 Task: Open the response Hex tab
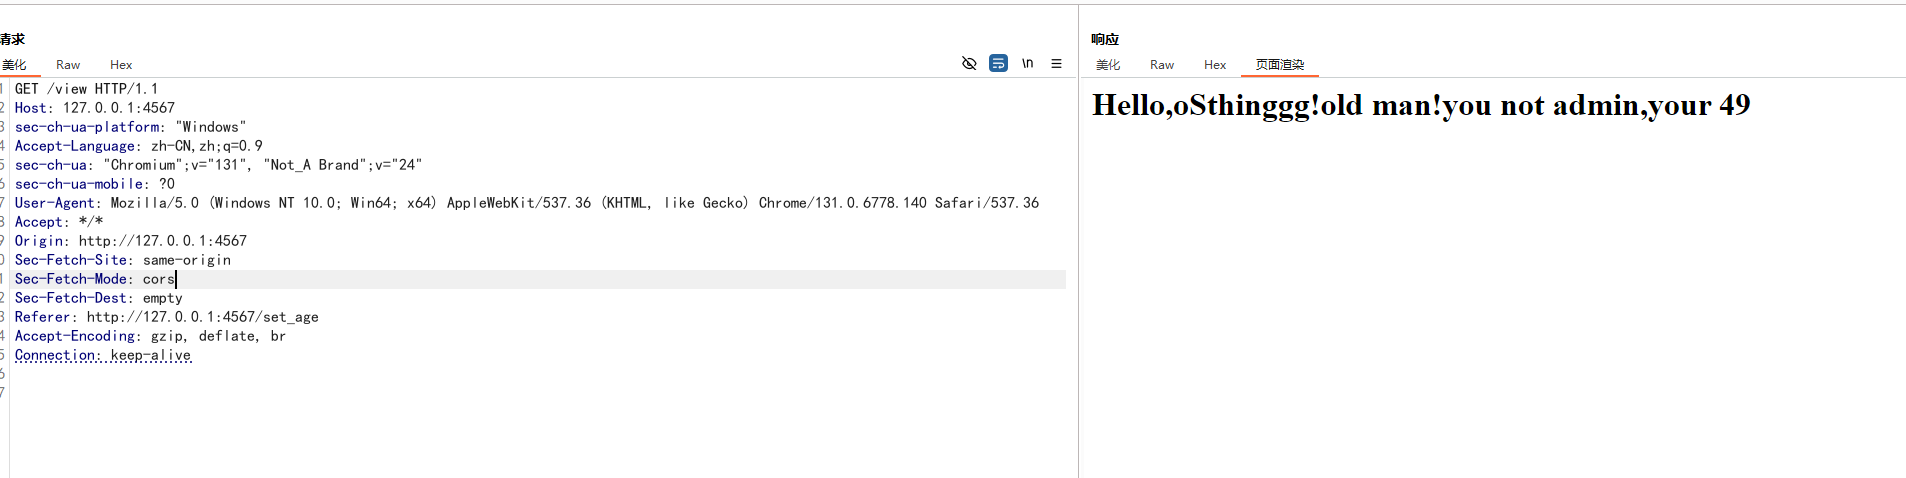[1215, 65]
